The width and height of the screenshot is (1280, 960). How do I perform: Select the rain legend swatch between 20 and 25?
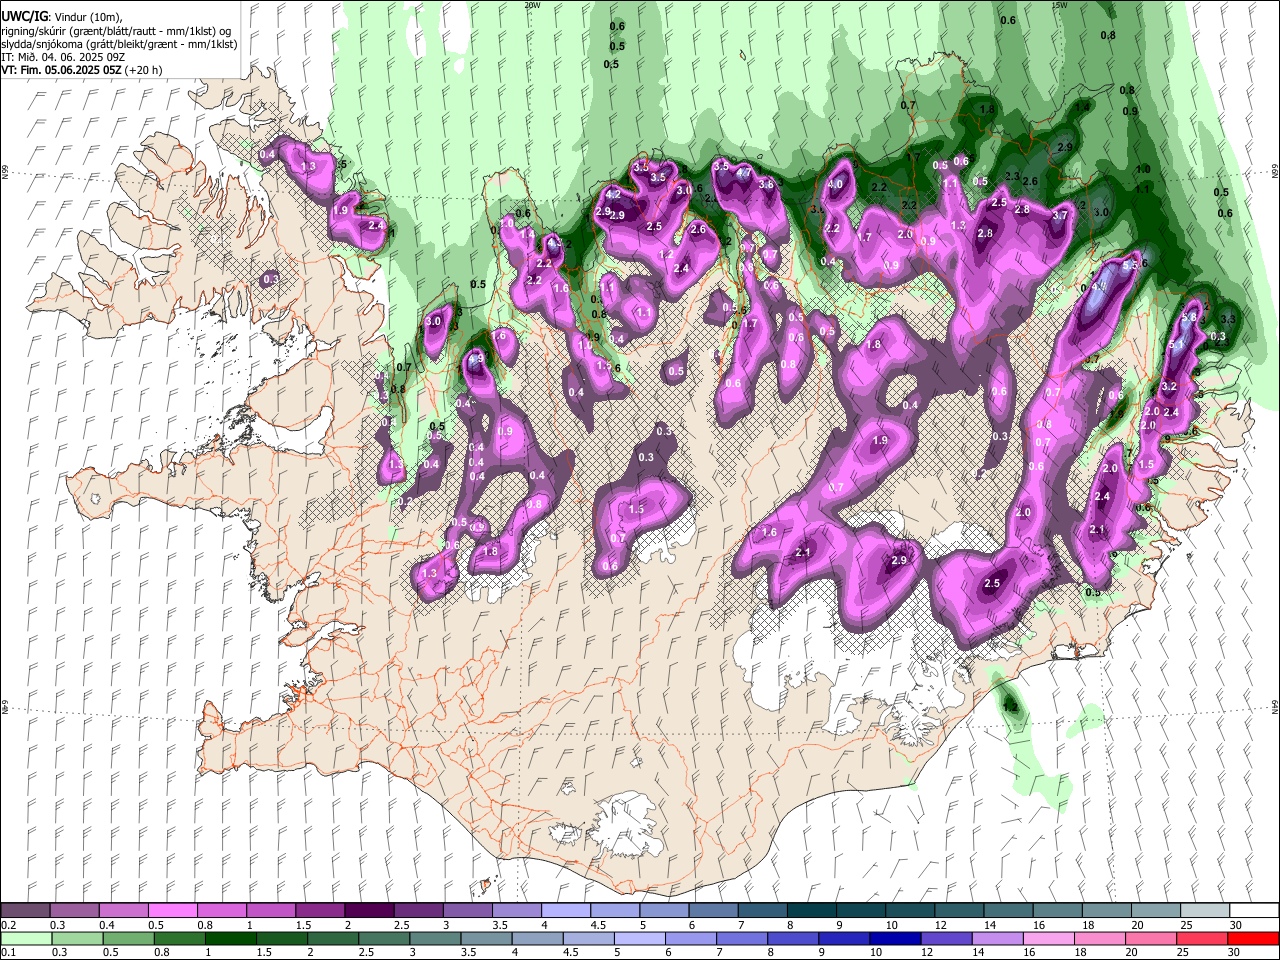[x=1152, y=938]
